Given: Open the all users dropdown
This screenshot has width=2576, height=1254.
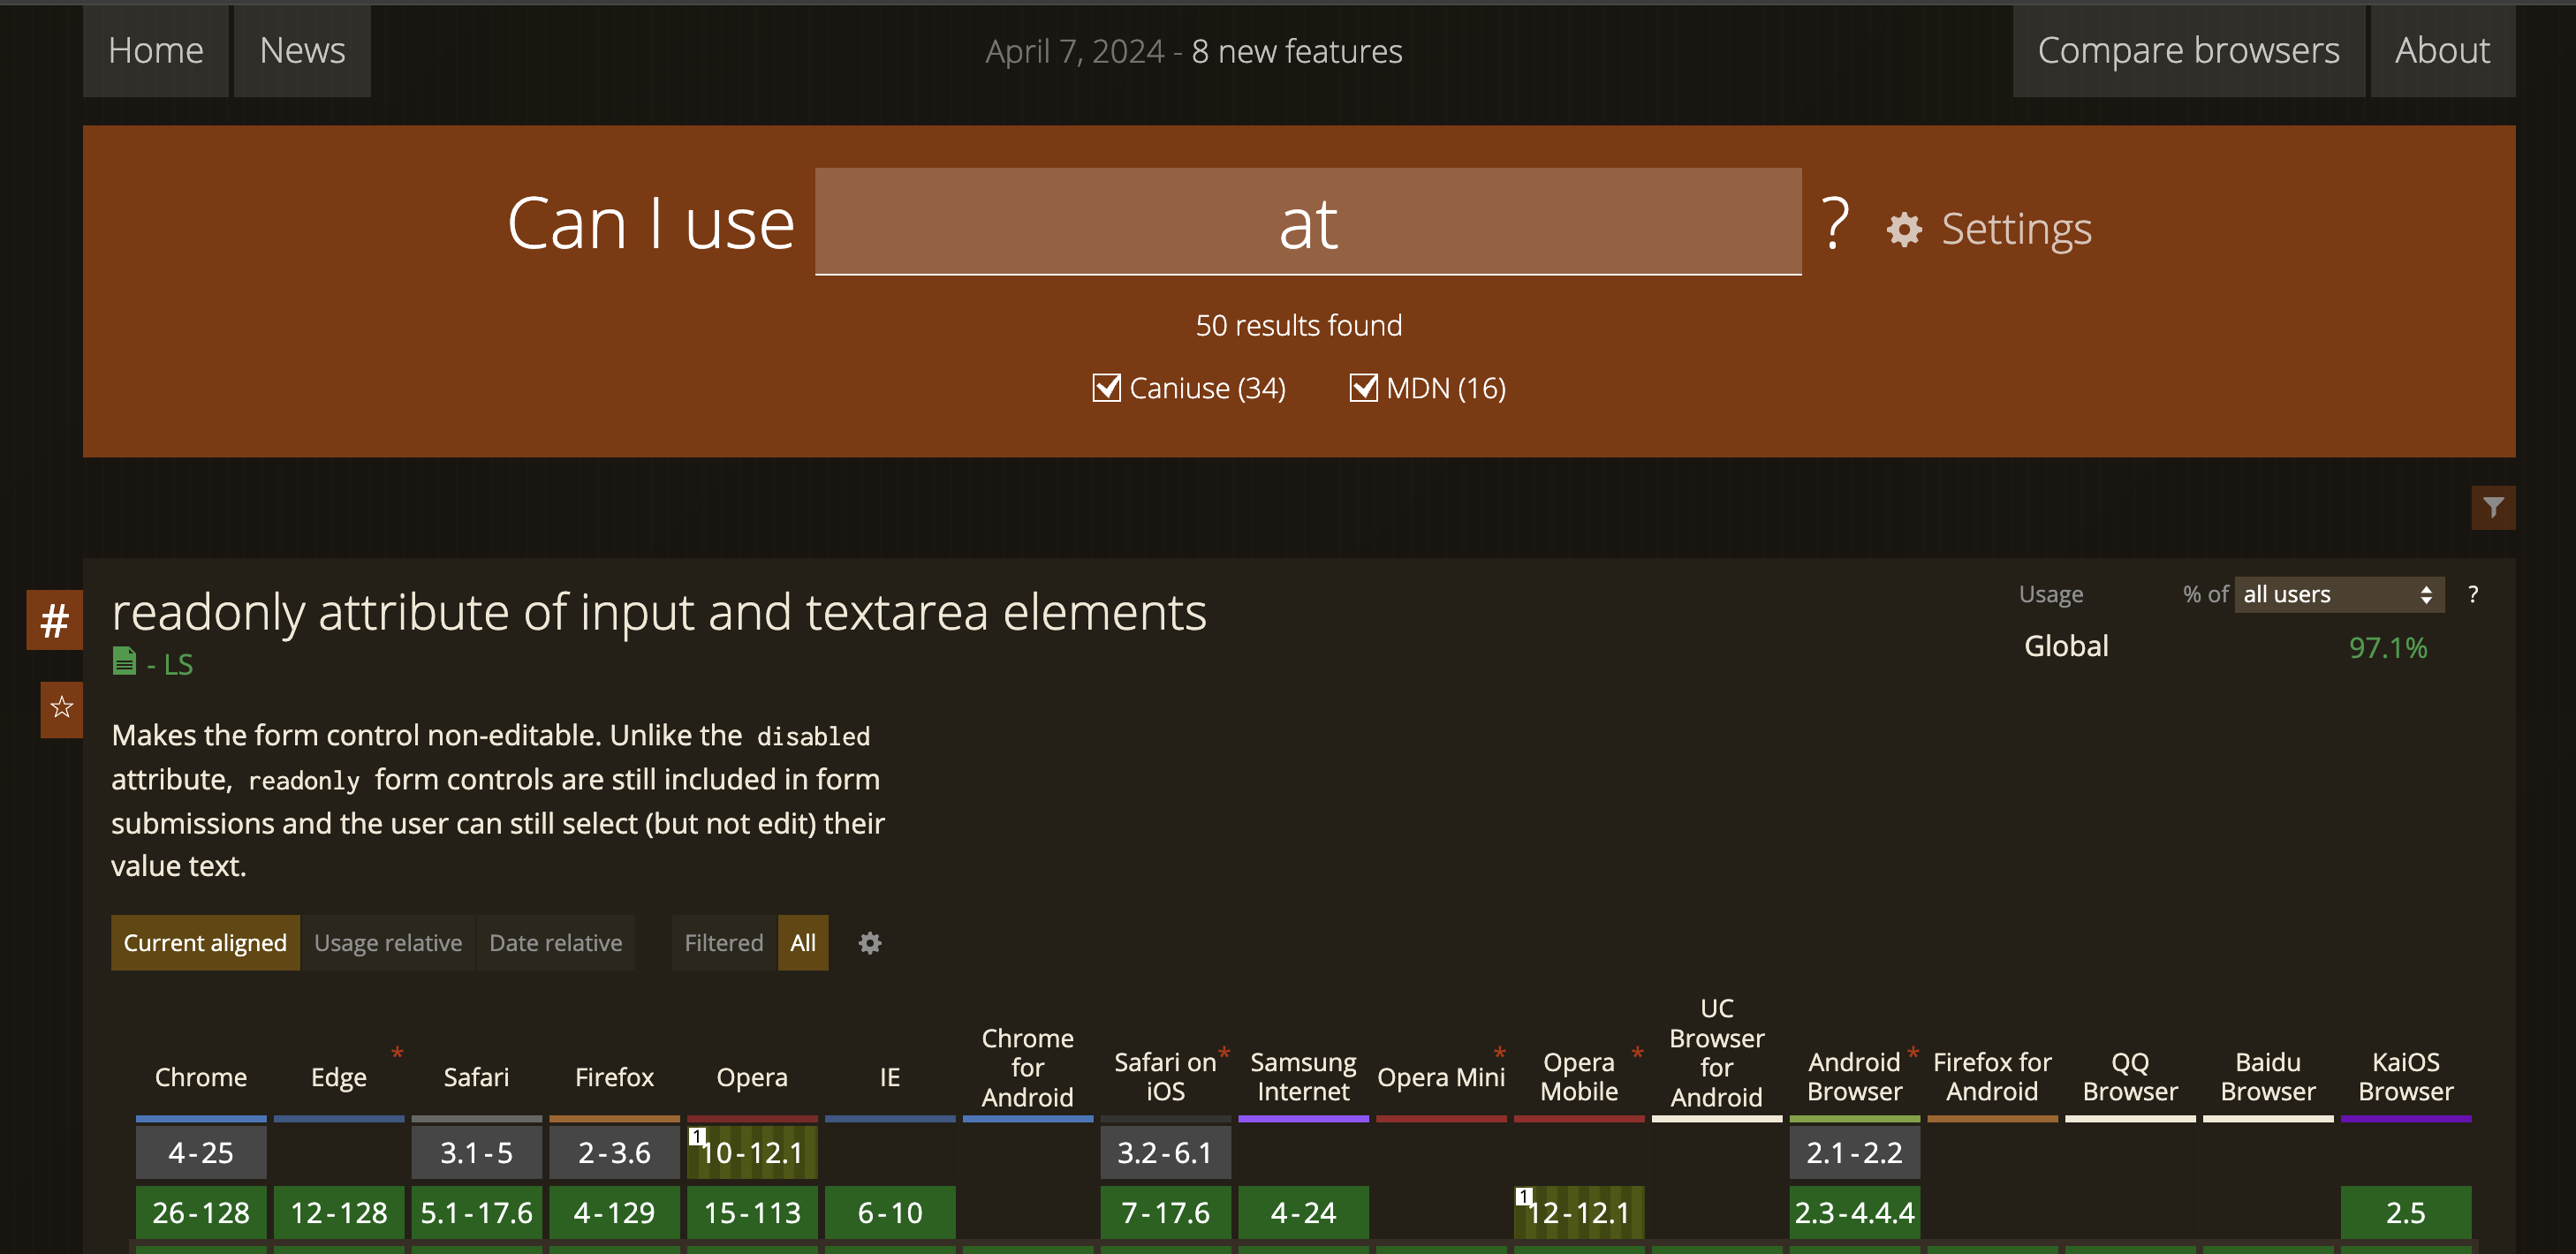Looking at the screenshot, I should pos(2338,595).
